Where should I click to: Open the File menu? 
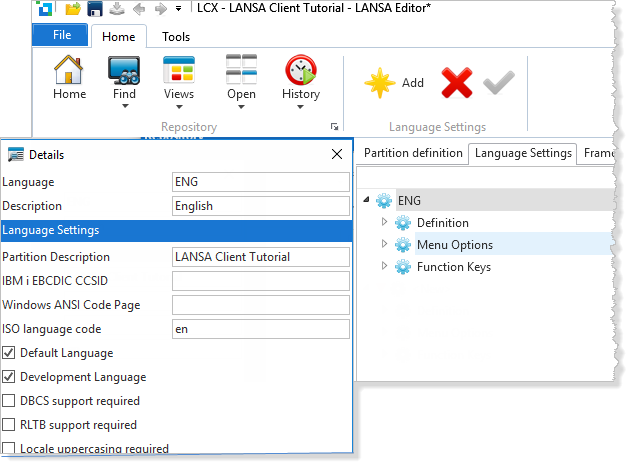point(60,35)
